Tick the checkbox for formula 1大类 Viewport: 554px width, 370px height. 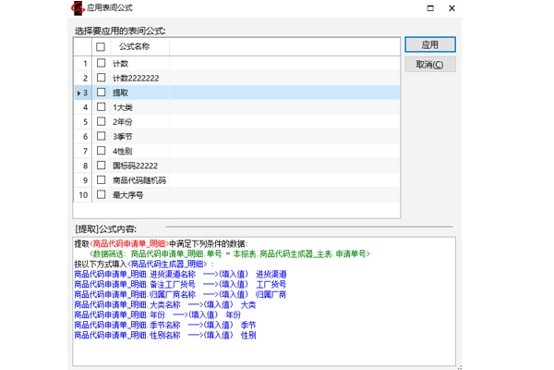[x=101, y=107]
